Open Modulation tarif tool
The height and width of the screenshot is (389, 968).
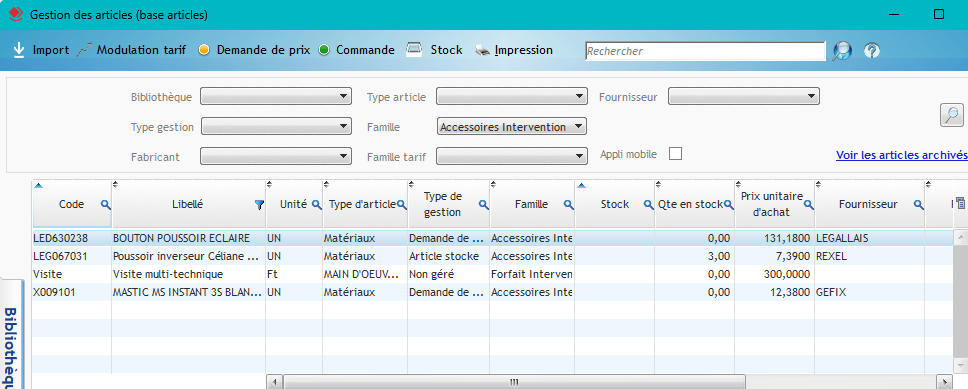[131, 50]
